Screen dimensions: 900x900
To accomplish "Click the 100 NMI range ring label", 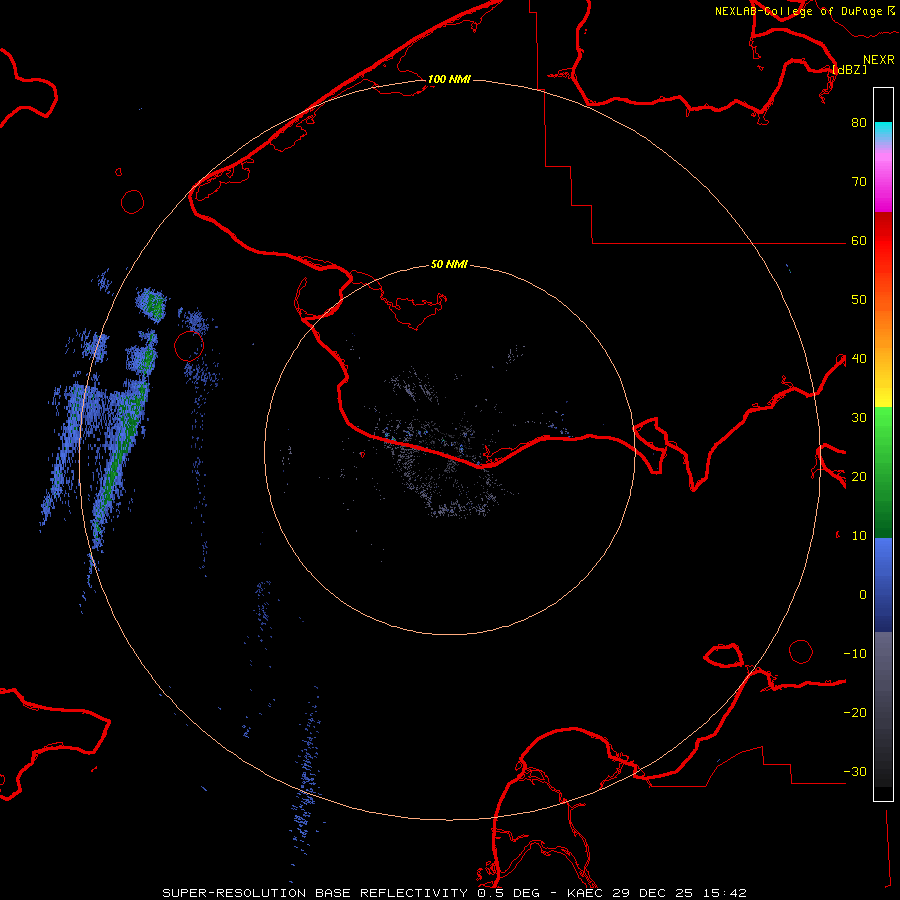I will click(x=449, y=79).
